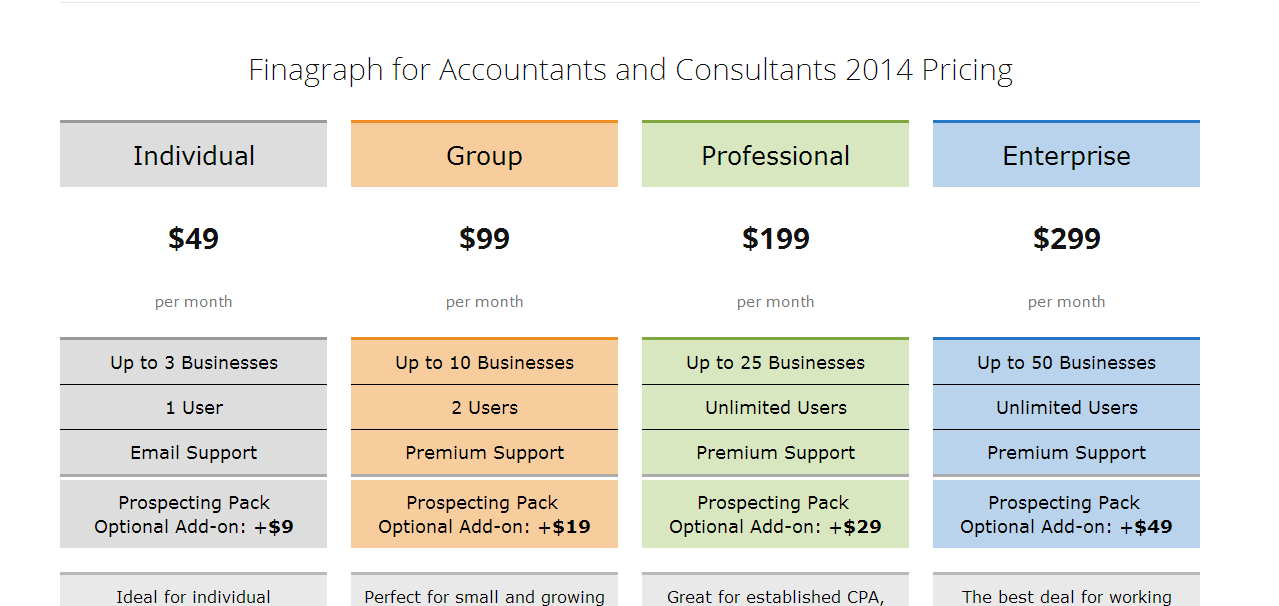
Task: Click the 2014 Pricing page heading
Action: (x=630, y=70)
